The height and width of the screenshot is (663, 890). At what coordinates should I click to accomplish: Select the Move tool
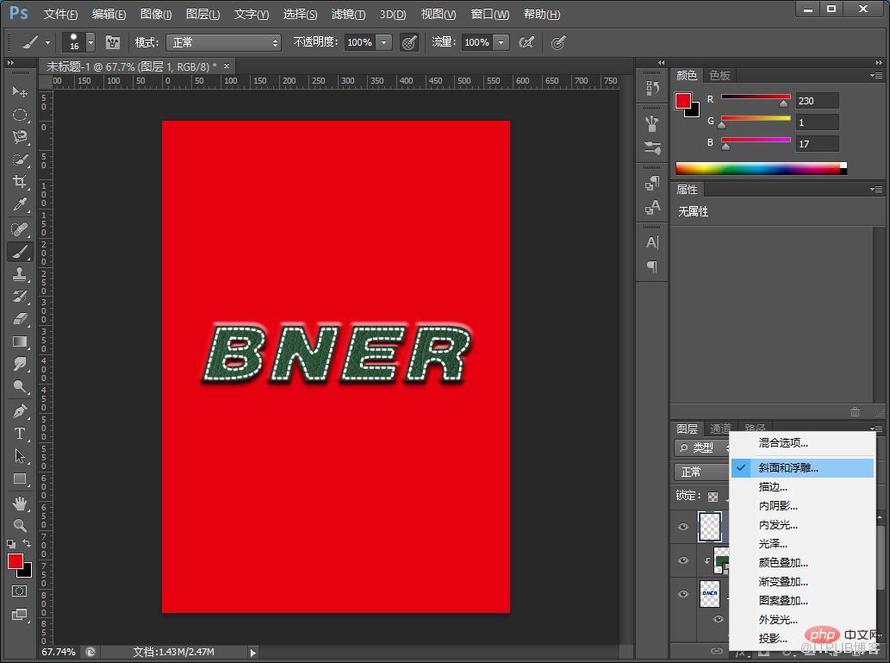(20, 91)
